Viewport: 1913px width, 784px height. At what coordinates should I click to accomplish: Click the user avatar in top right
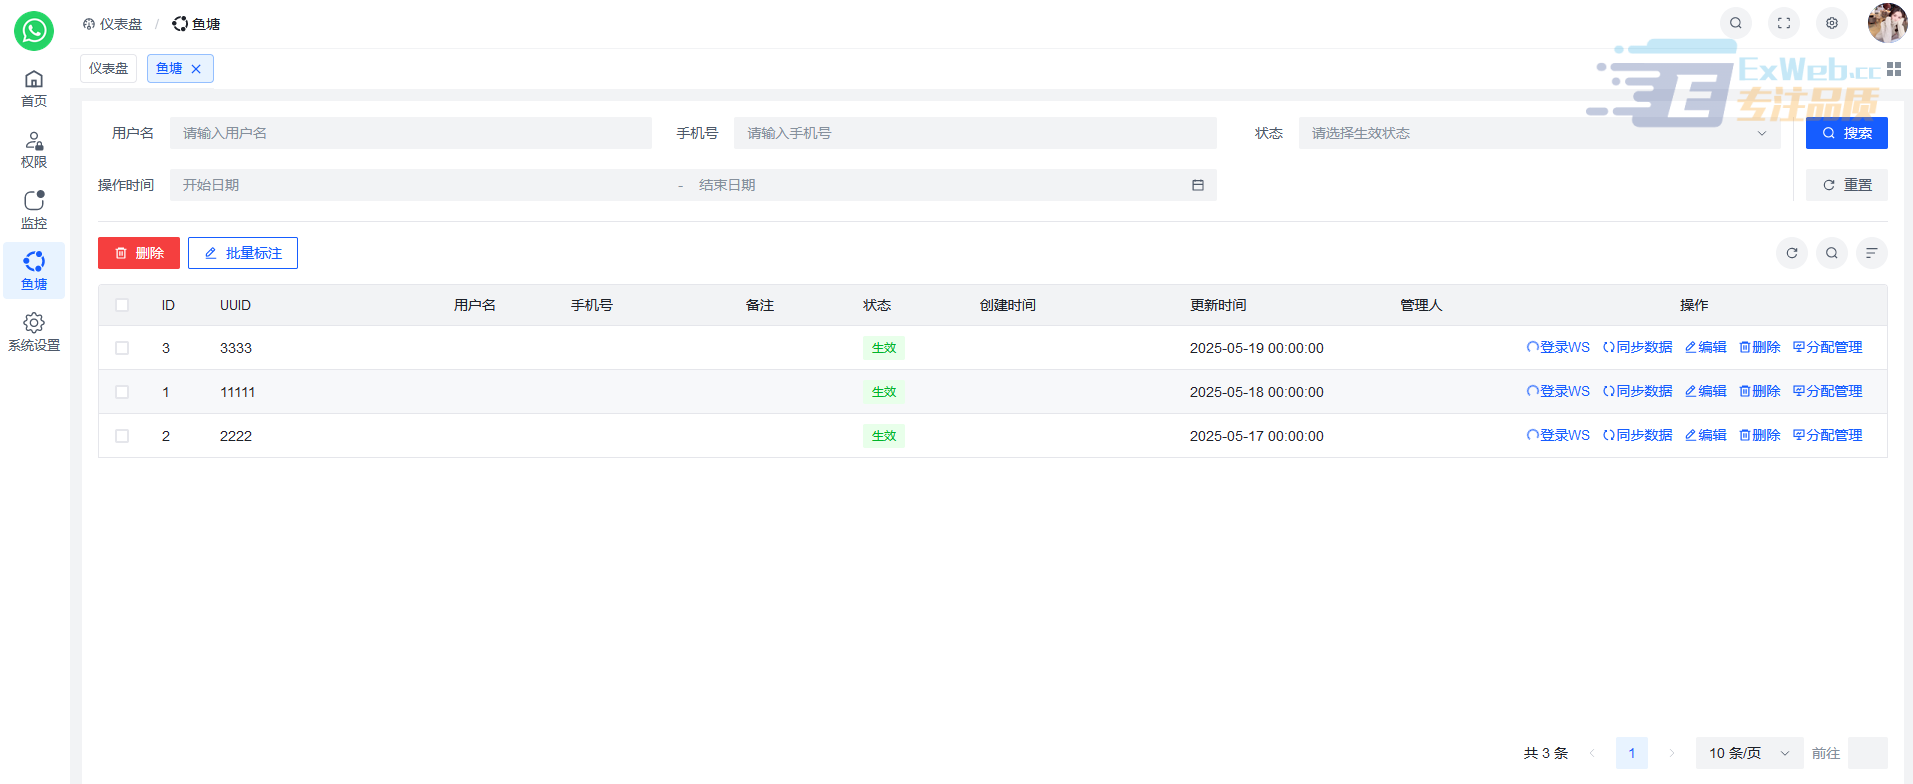coord(1886,23)
